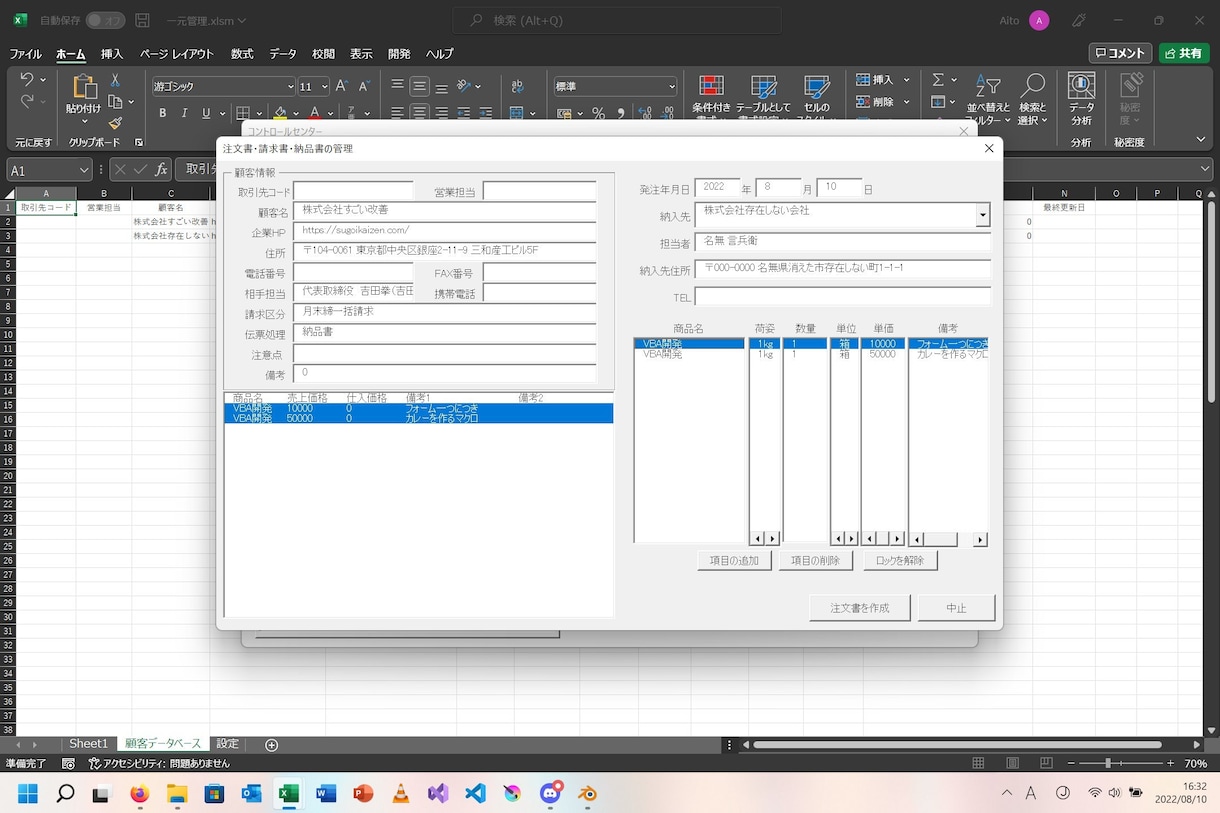Open PowerPoint from the taskbar
The width and height of the screenshot is (1220, 813).
coord(363,794)
